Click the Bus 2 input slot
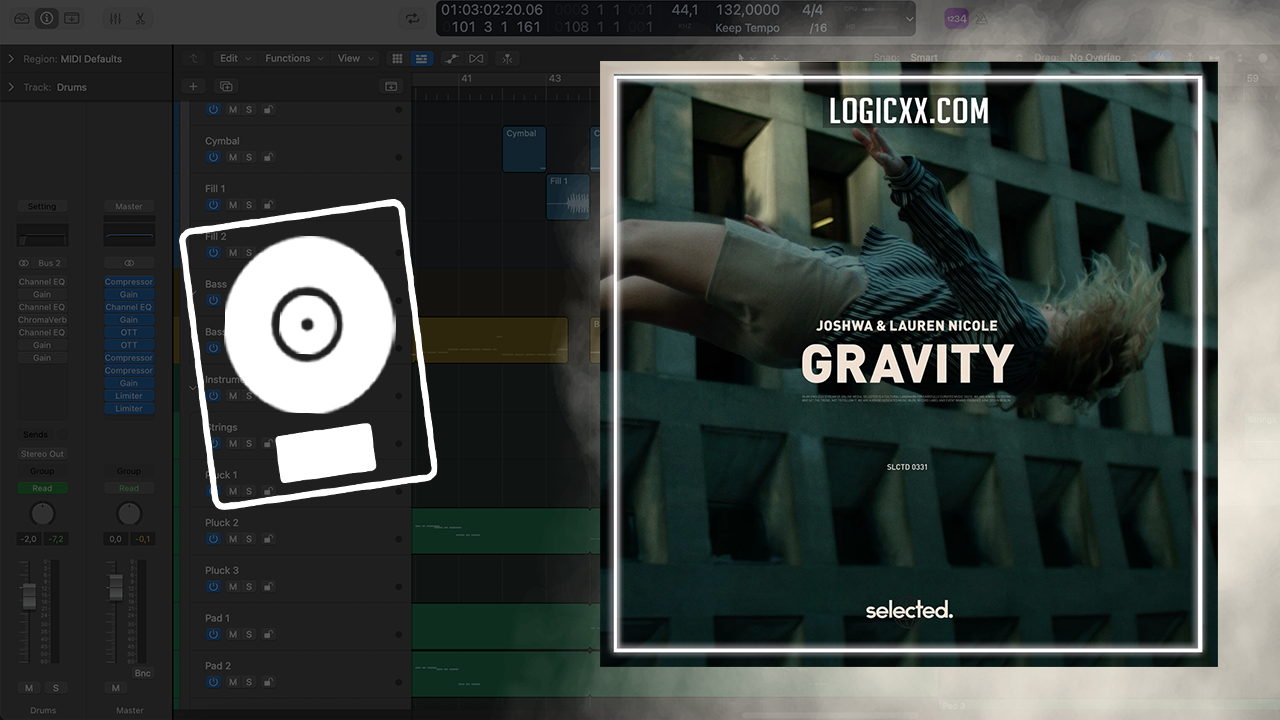 [x=49, y=263]
